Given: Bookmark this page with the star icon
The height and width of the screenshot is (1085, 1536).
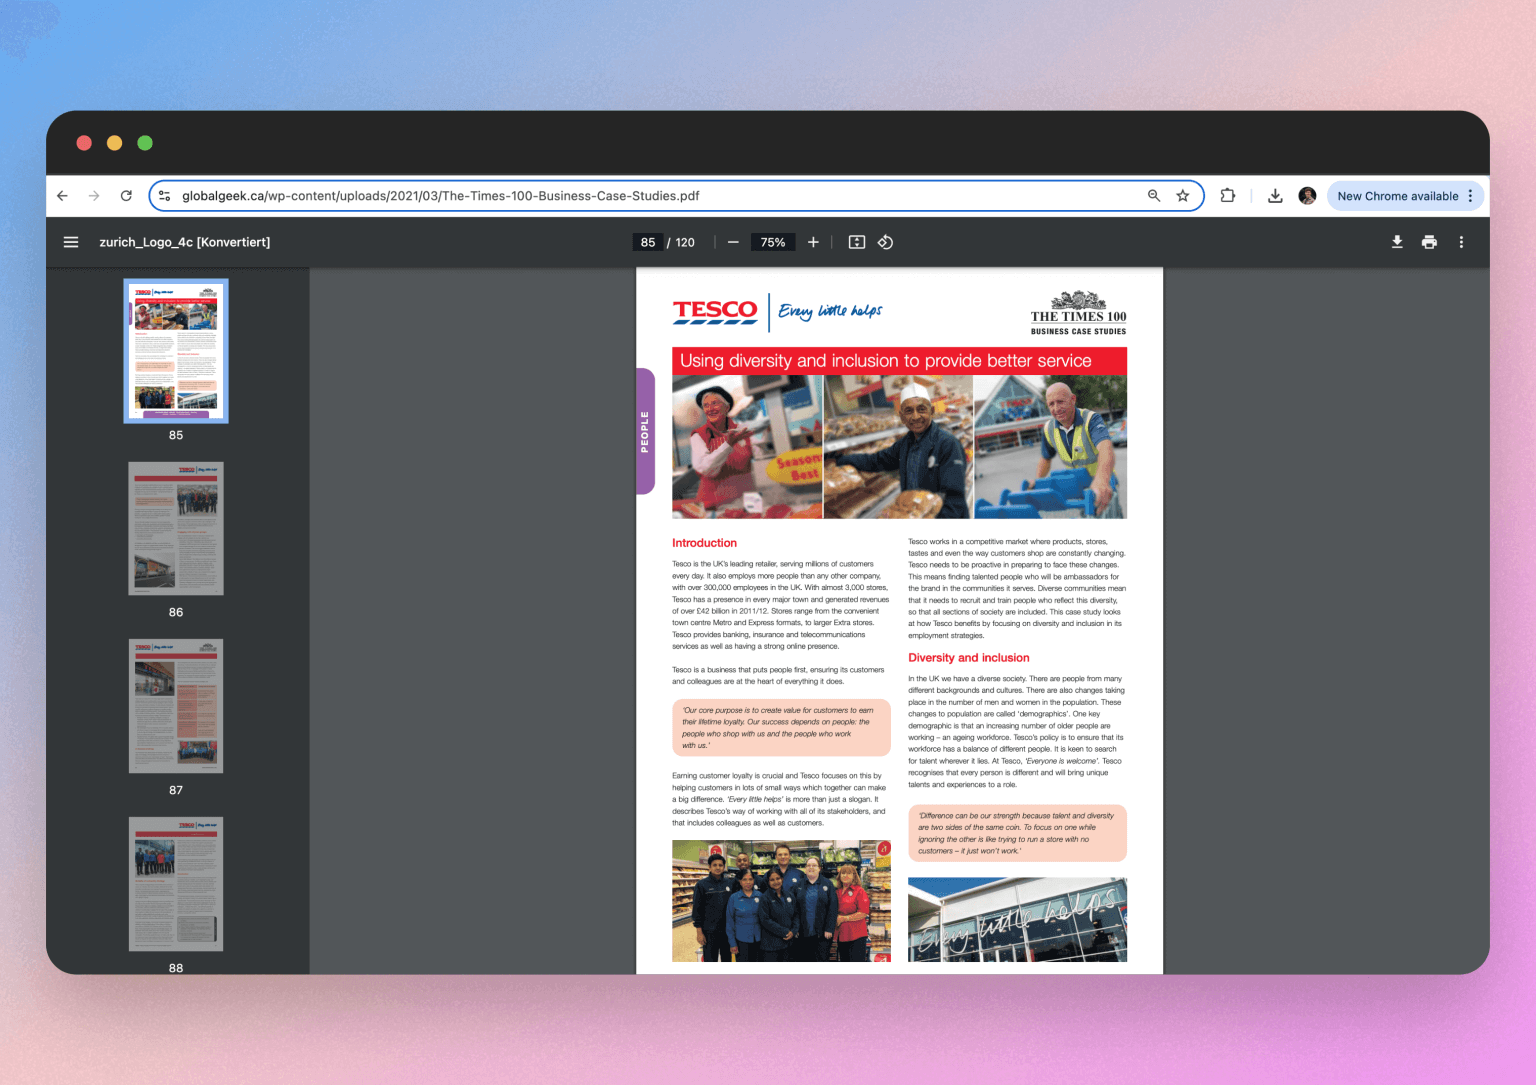Looking at the screenshot, I should 1183,195.
